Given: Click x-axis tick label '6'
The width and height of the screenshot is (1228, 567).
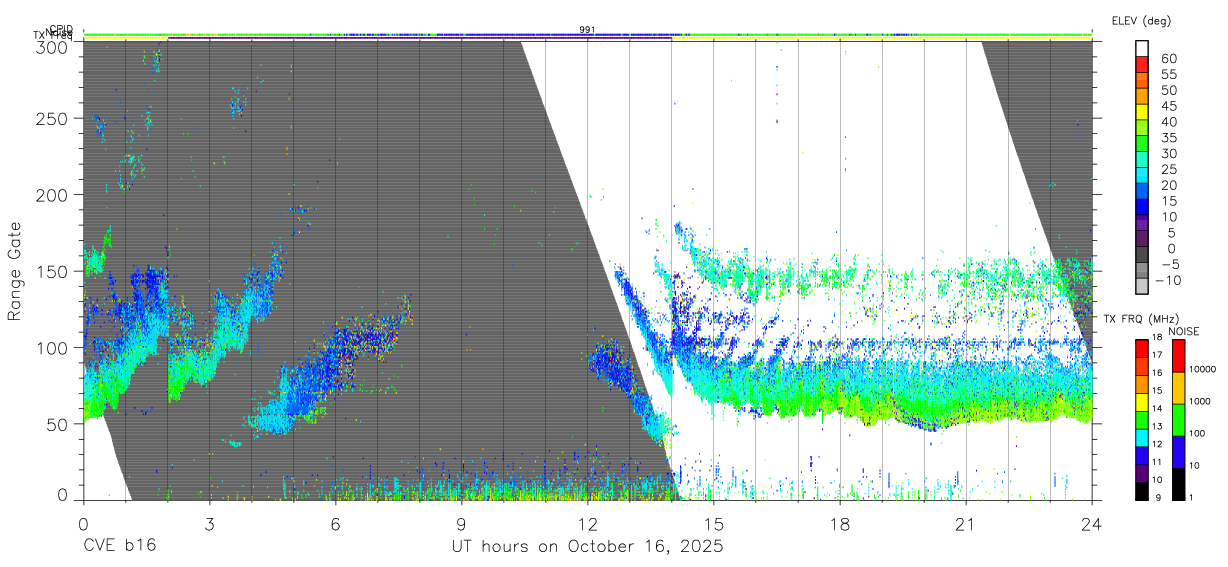Looking at the screenshot, I should pyautogui.click(x=335, y=523).
